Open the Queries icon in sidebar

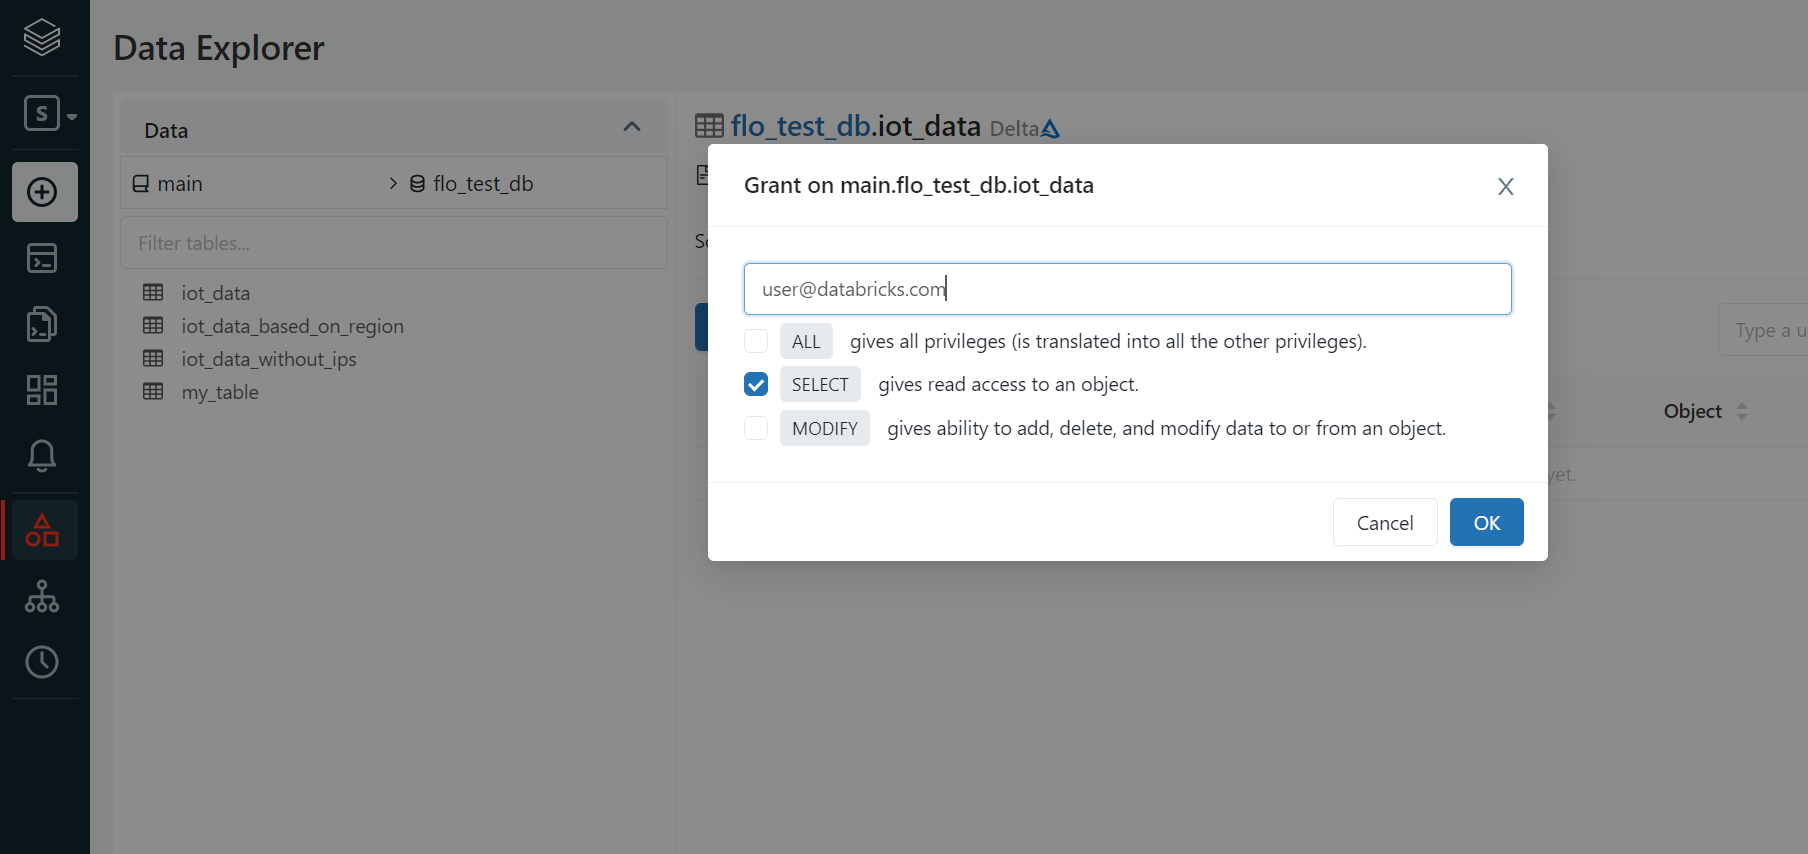42,324
